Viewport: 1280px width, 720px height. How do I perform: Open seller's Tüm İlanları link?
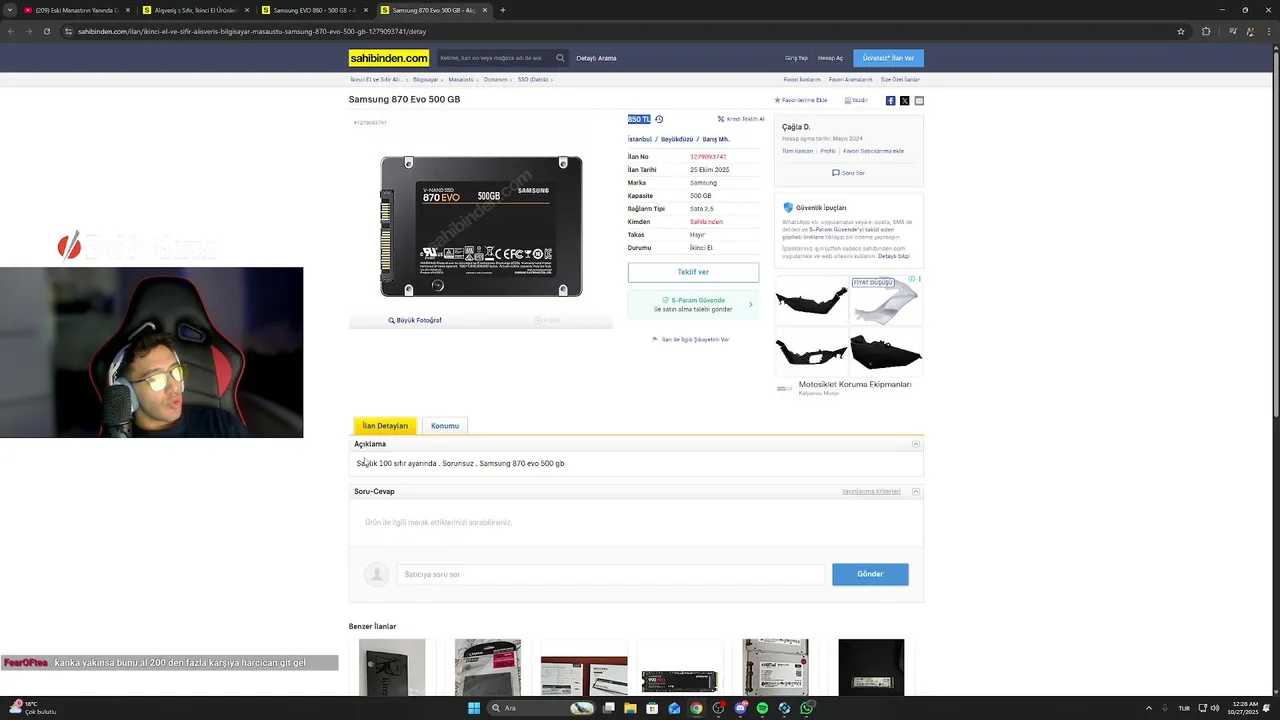coord(797,151)
